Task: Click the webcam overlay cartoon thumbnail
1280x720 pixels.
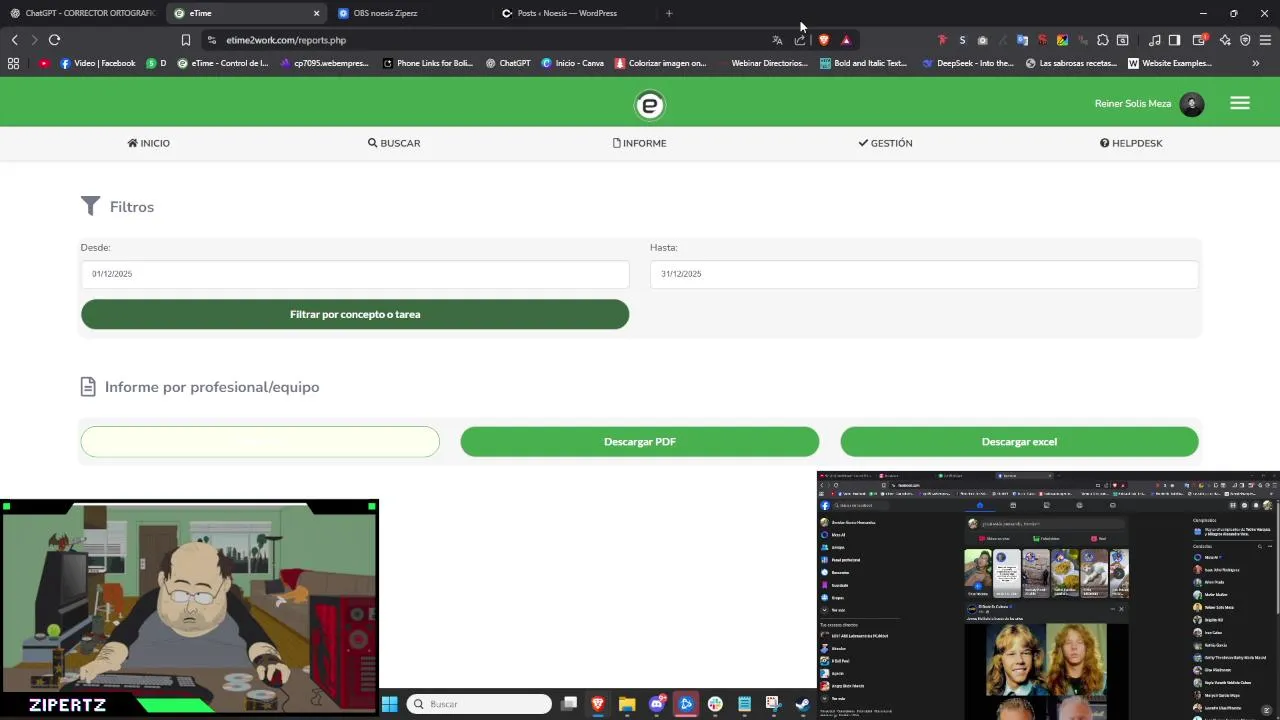Action: [x=189, y=608]
